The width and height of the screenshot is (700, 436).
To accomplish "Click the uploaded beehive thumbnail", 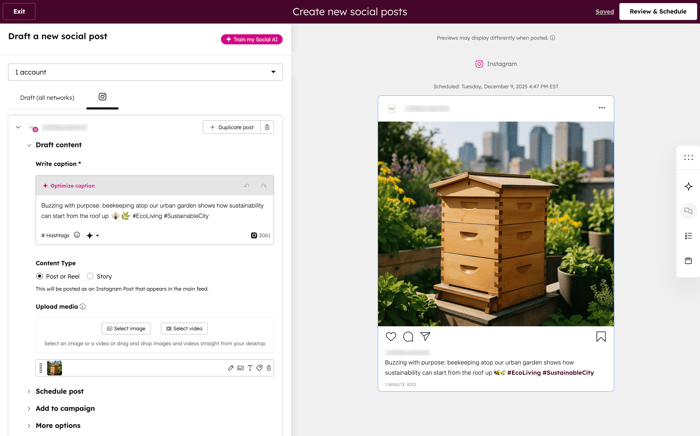I will 54,368.
